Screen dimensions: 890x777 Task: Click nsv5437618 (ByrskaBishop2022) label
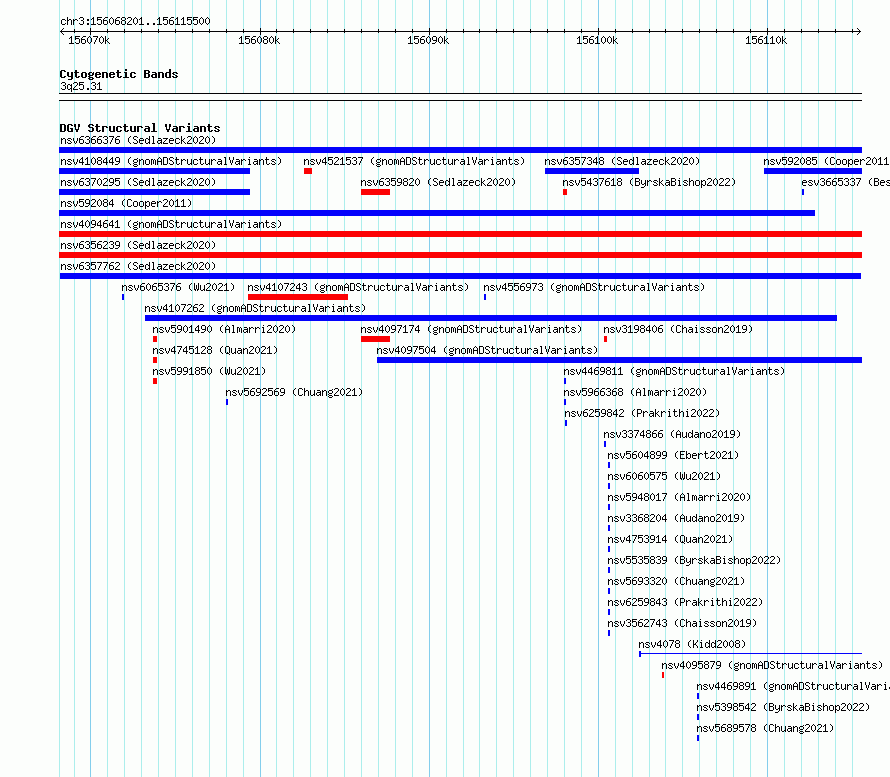(649, 182)
